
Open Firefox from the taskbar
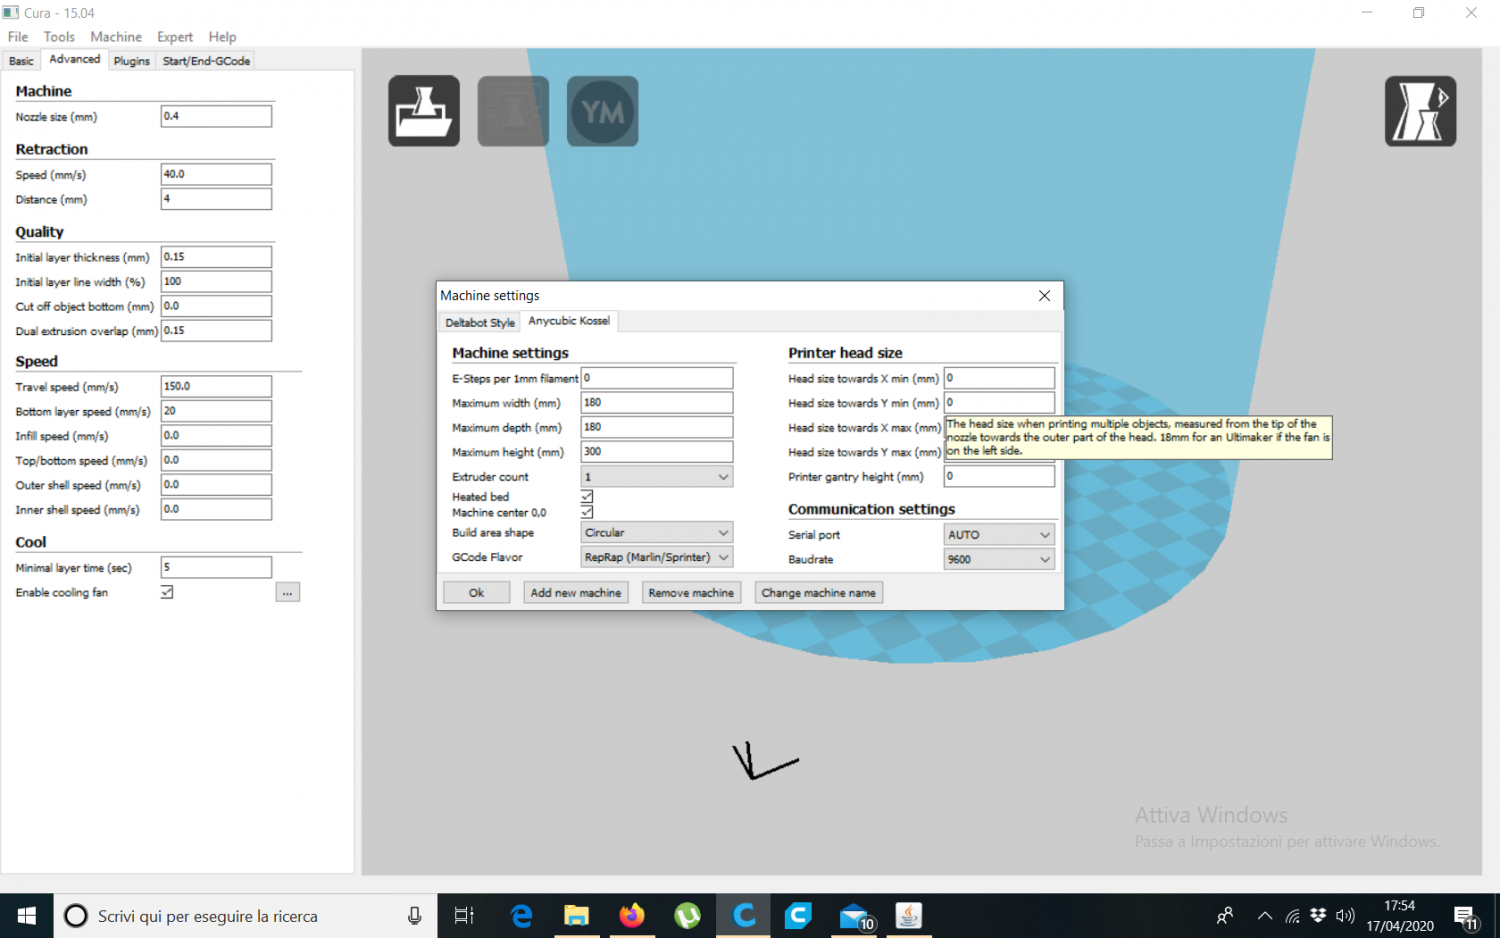[x=632, y=916]
